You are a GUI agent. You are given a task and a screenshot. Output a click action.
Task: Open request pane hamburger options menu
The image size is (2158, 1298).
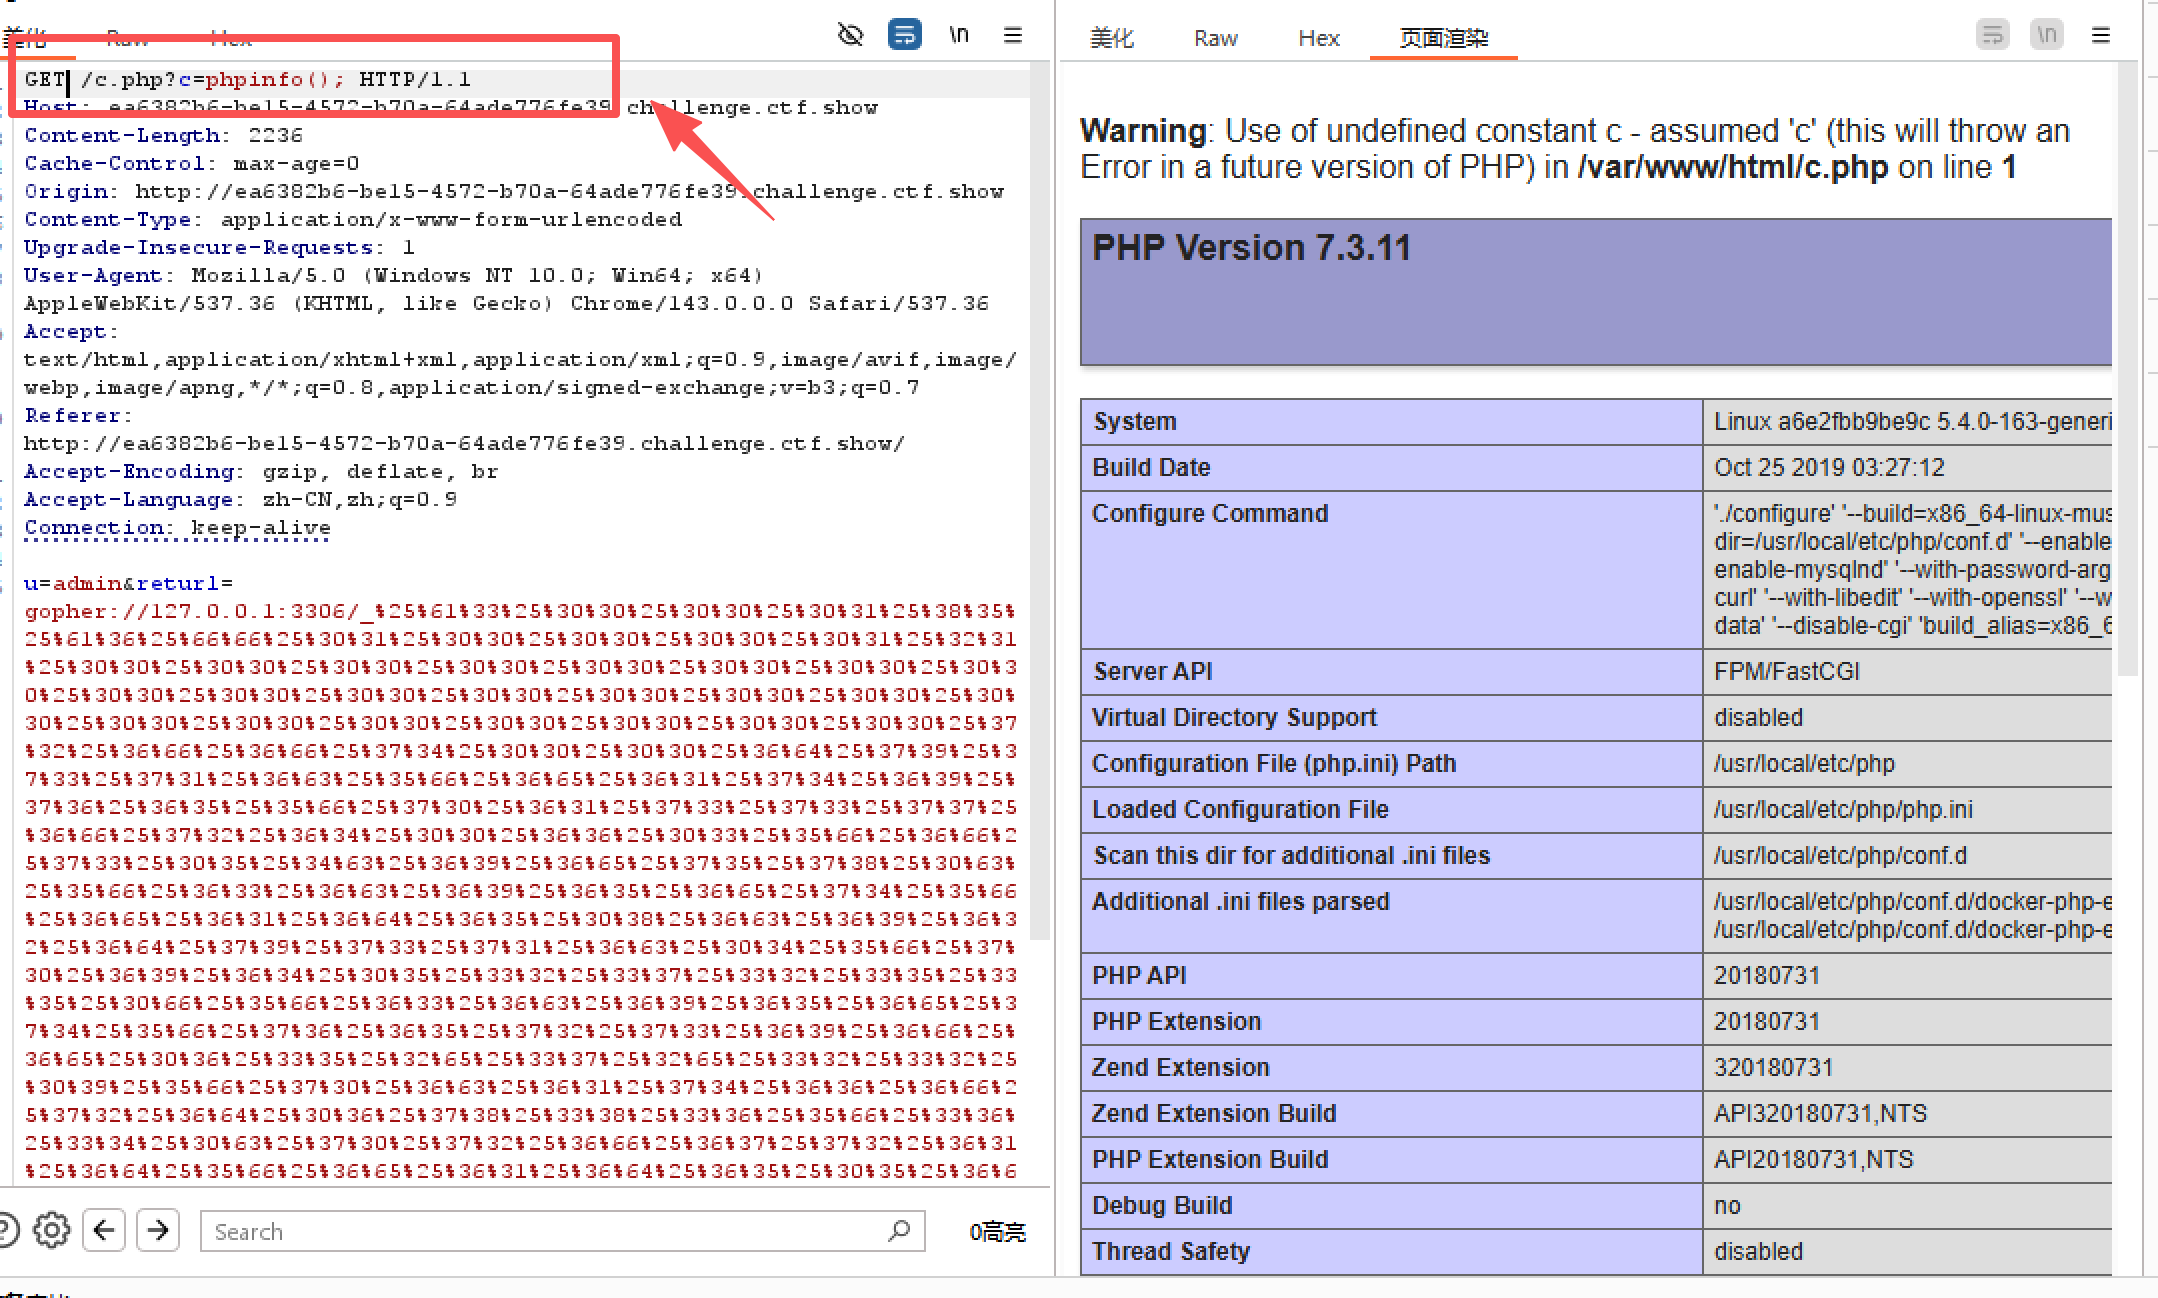1013,36
